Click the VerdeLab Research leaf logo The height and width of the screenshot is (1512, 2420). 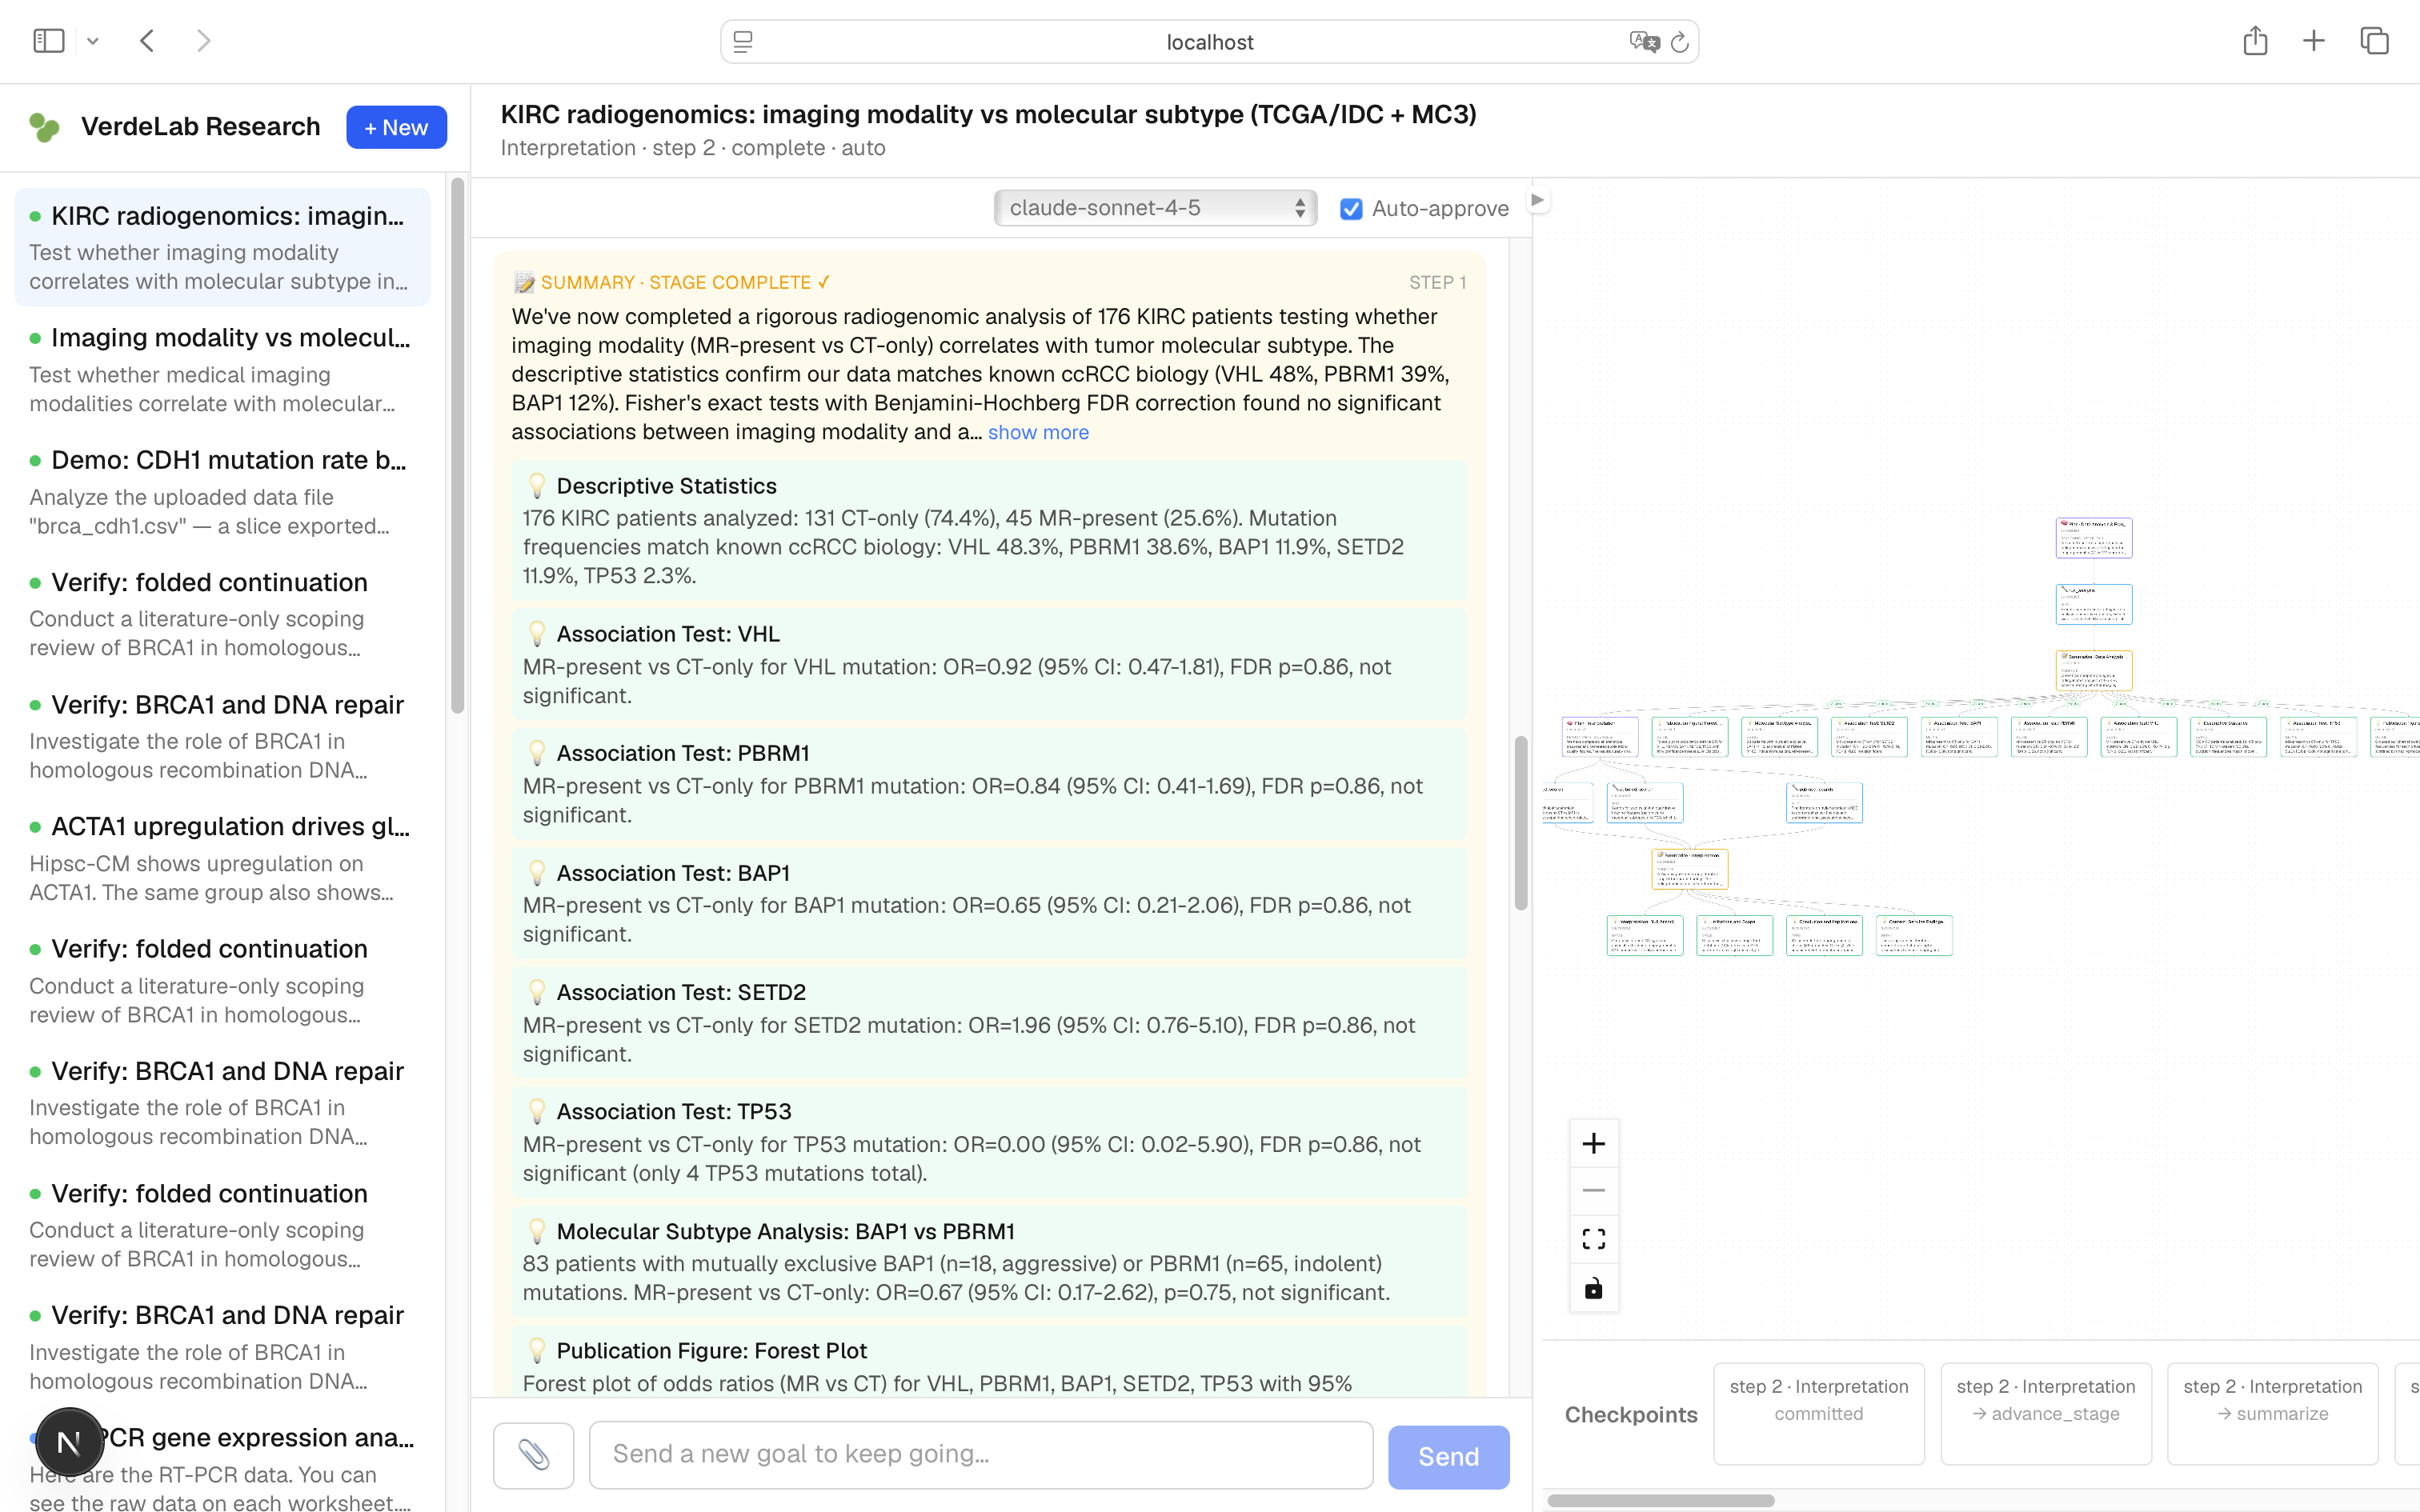[45, 127]
